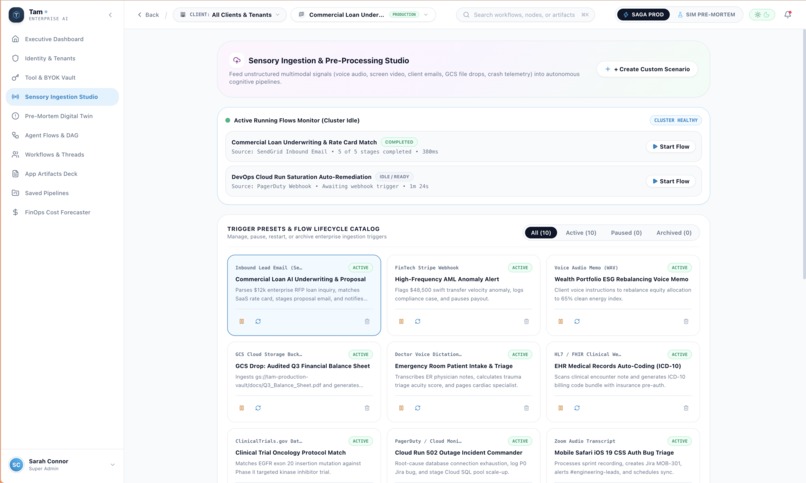Open App Artifacts Deck page
806x483 pixels.
point(62,174)
